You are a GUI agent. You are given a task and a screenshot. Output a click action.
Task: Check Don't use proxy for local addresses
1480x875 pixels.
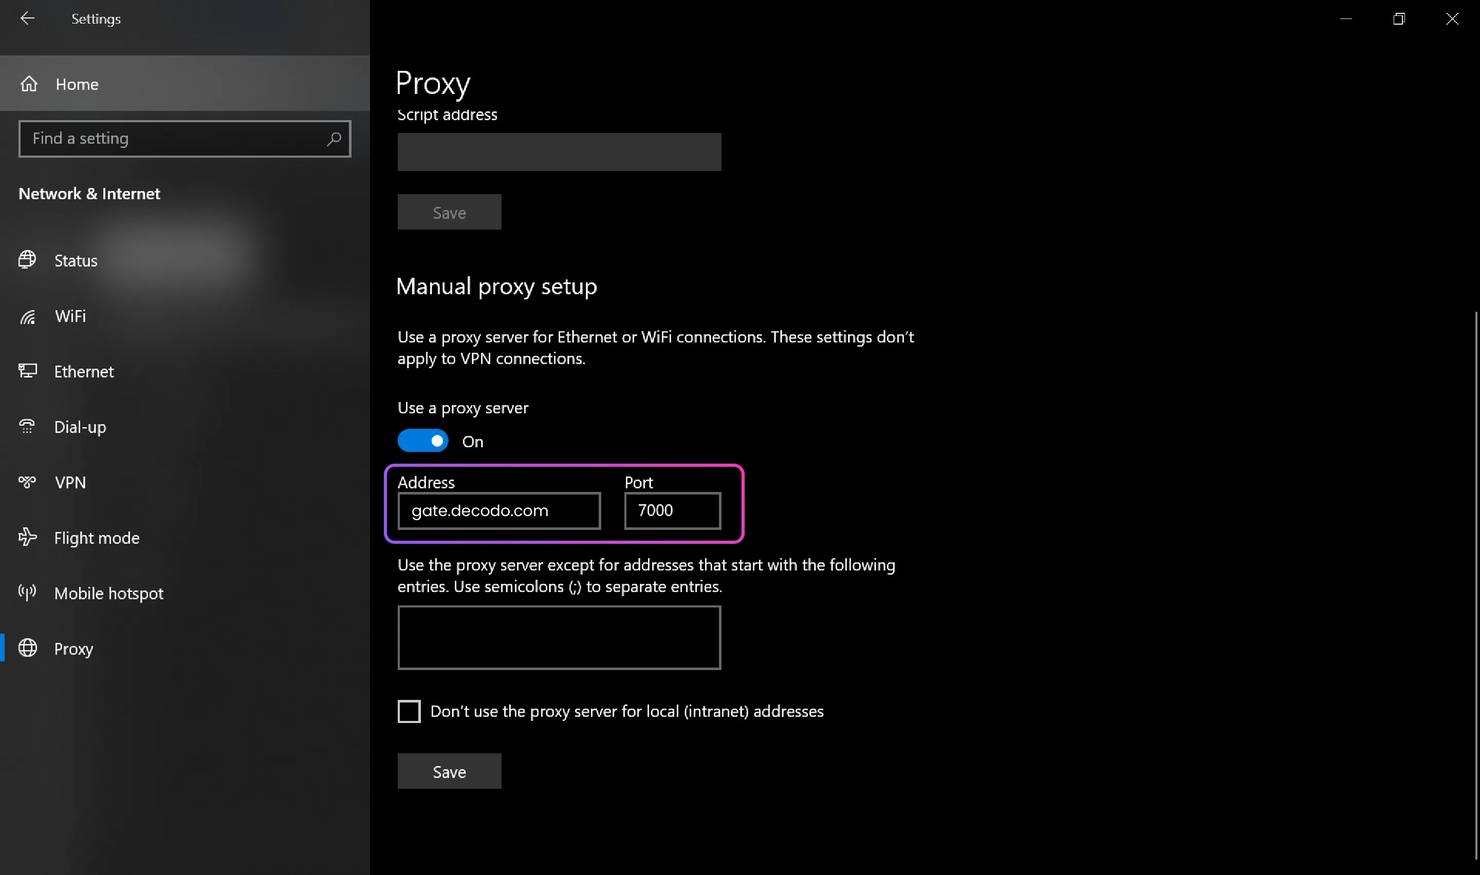click(x=409, y=711)
